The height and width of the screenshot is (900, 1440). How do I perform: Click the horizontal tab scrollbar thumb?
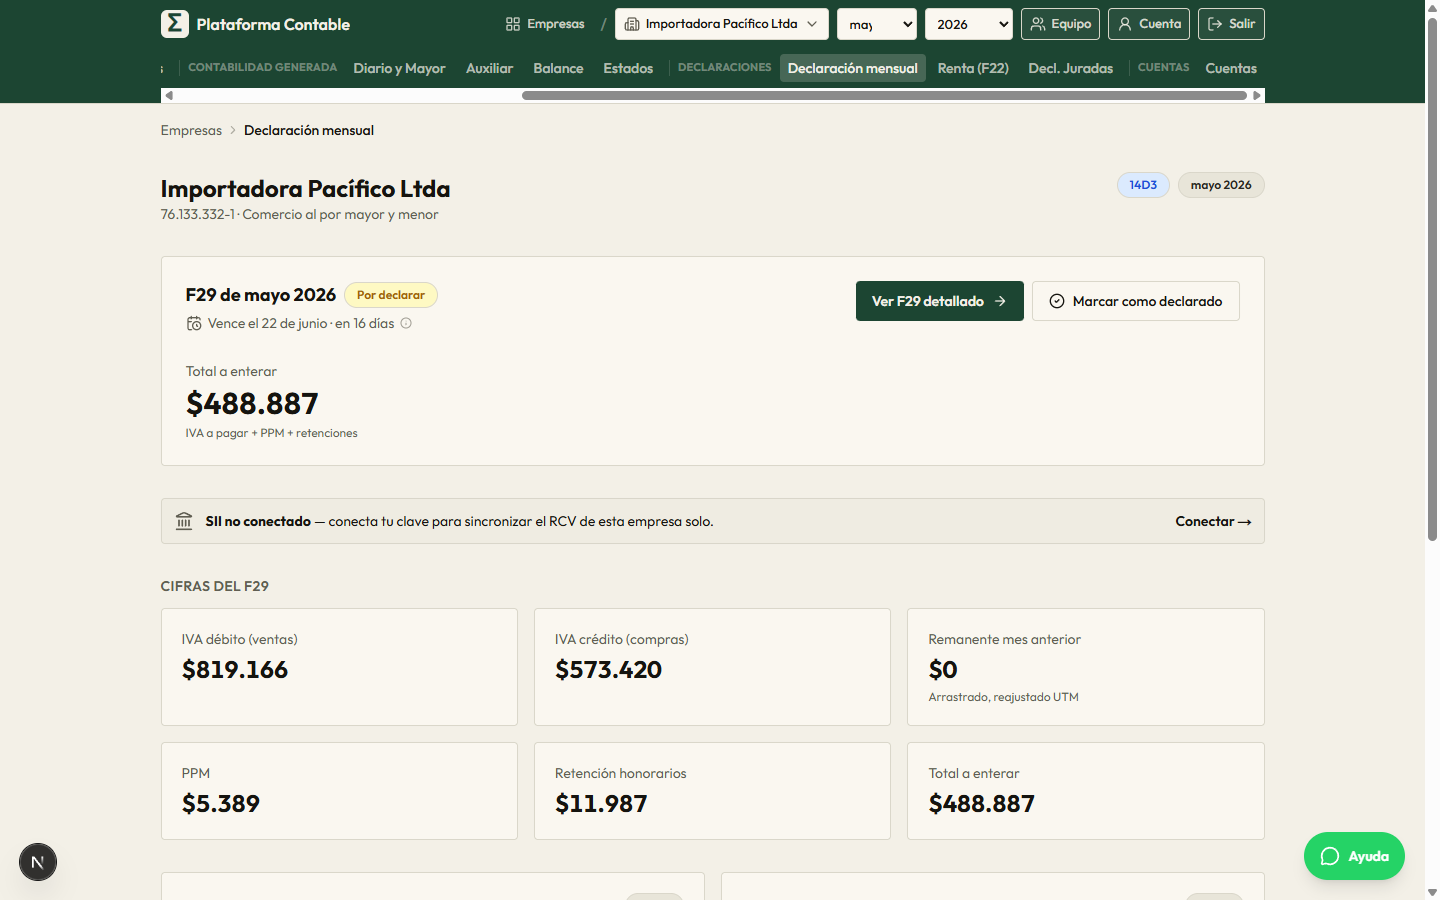(884, 96)
